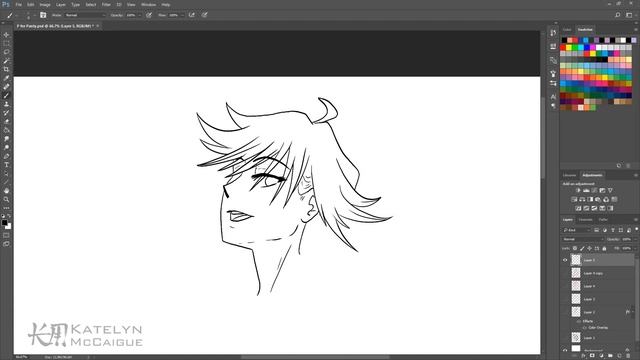Select the Brush tool in the toolbar

(x=6, y=96)
